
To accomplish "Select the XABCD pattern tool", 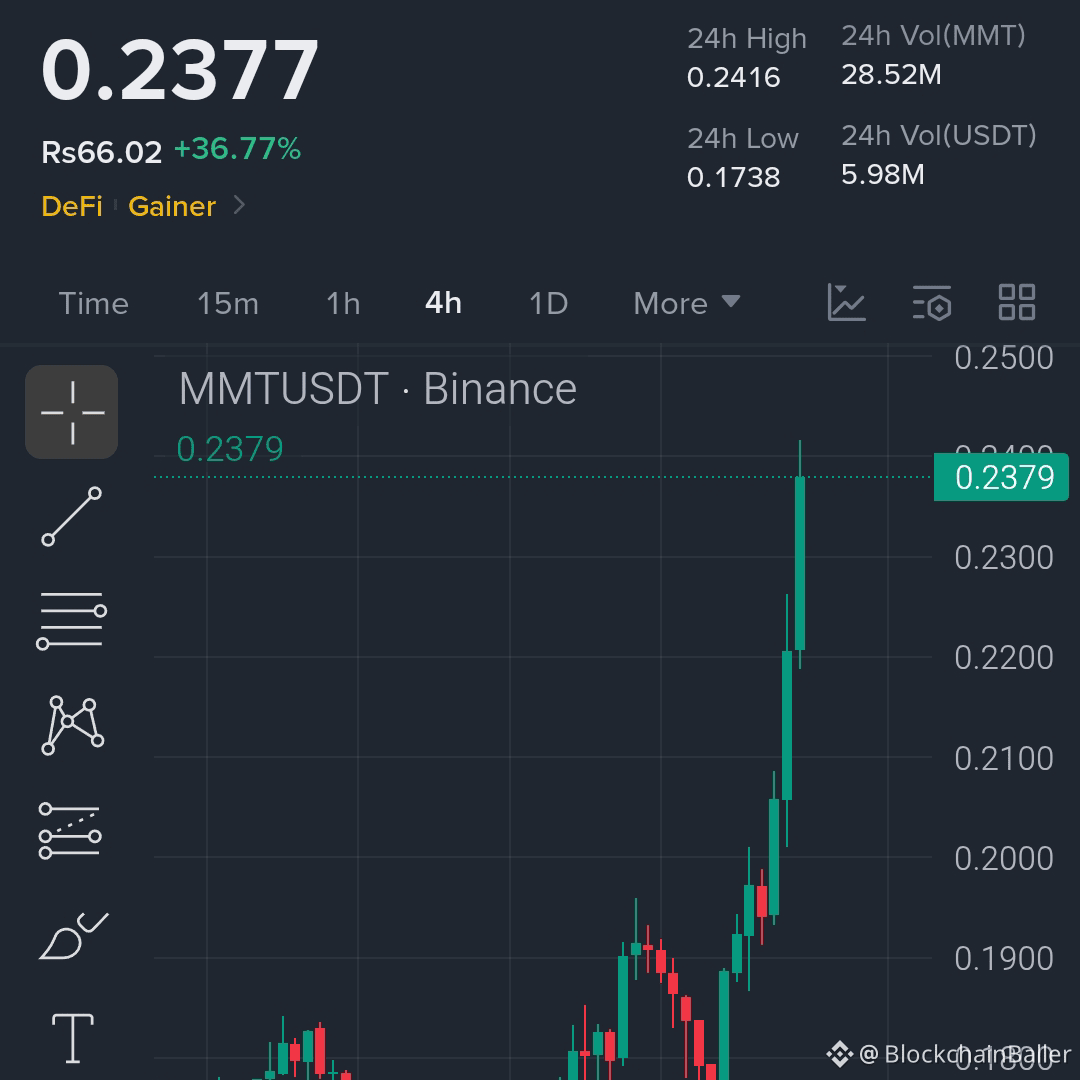I will [72, 725].
